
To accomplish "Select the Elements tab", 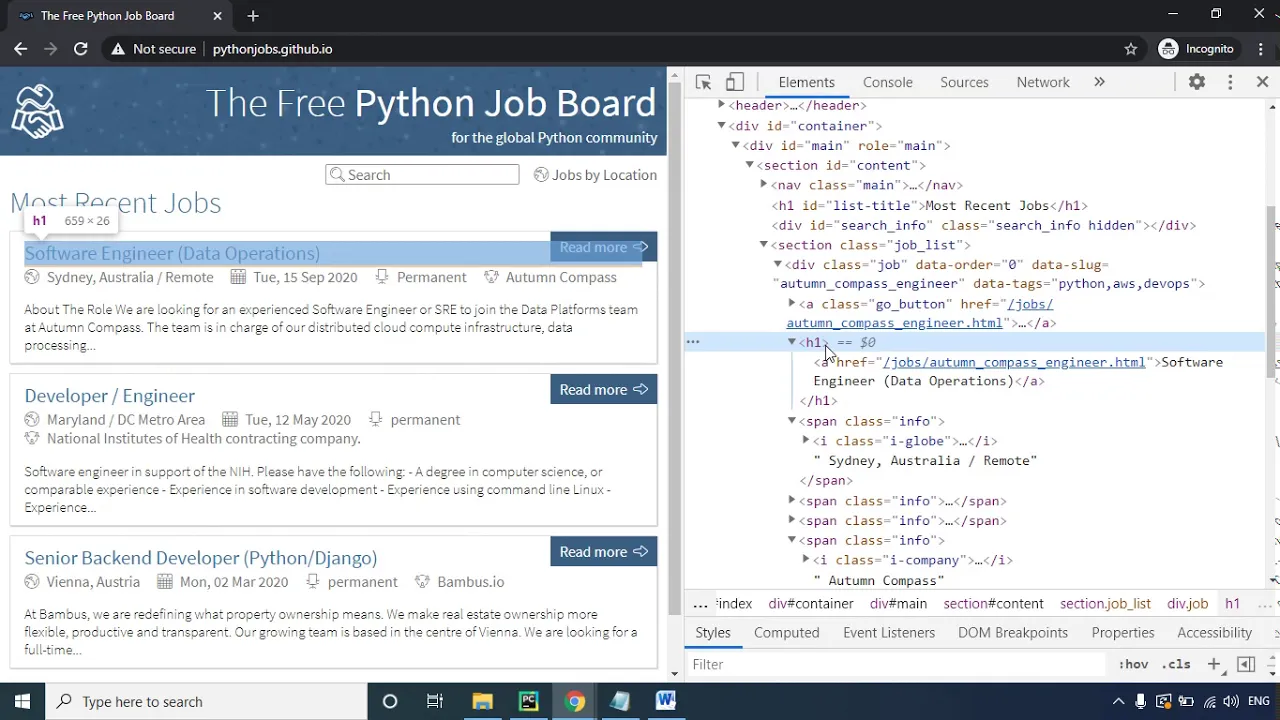I will [x=806, y=82].
